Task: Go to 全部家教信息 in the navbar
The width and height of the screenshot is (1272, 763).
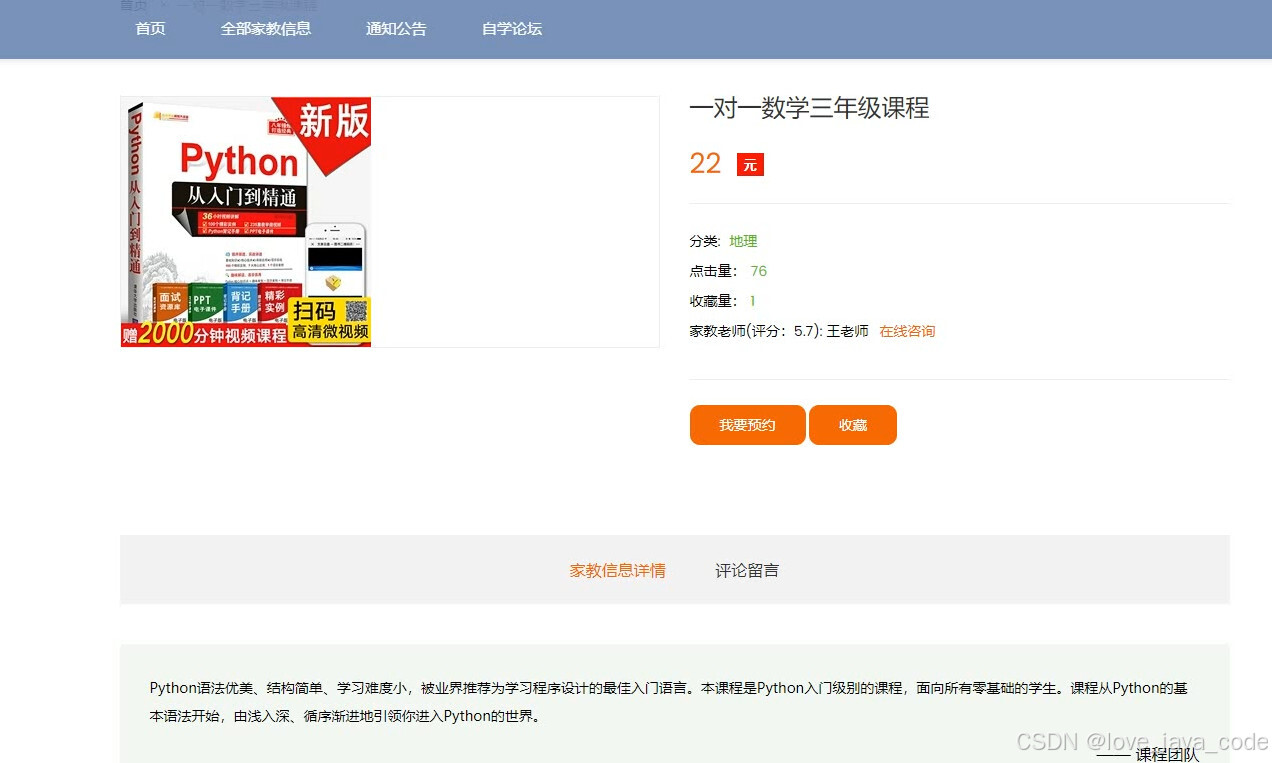Action: tap(266, 29)
